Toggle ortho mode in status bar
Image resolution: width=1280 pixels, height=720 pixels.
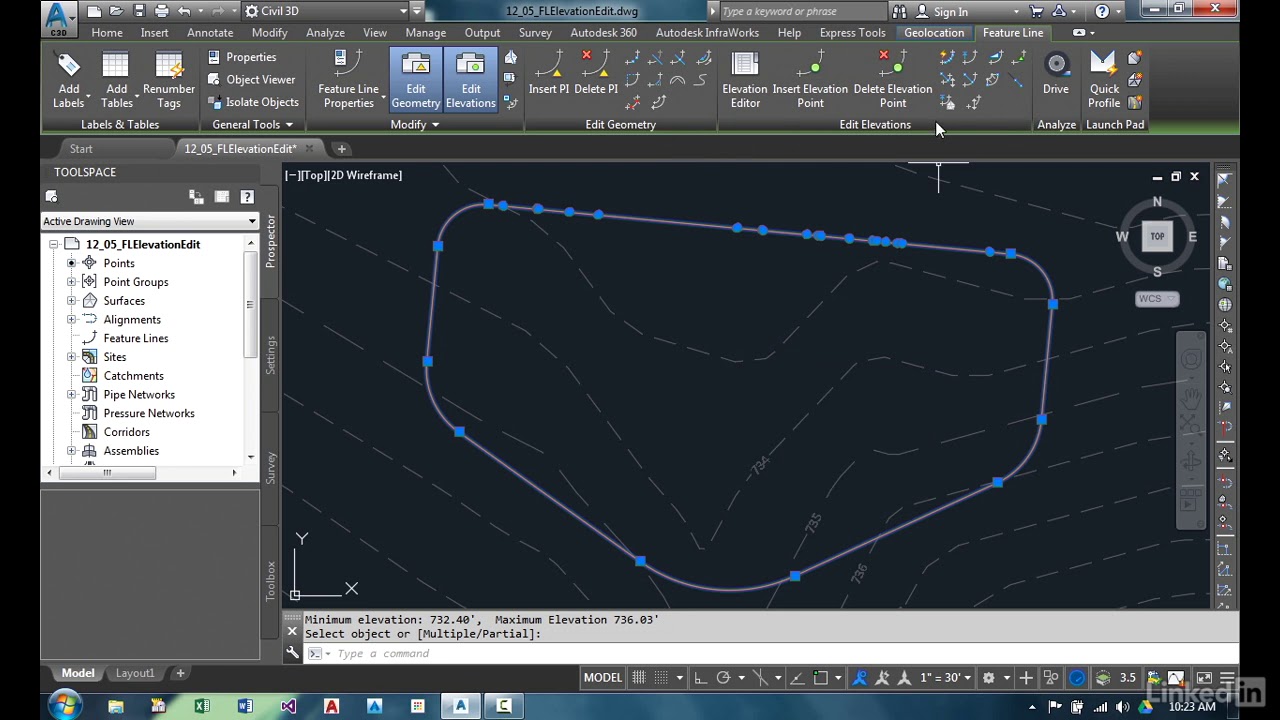click(x=700, y=678)
